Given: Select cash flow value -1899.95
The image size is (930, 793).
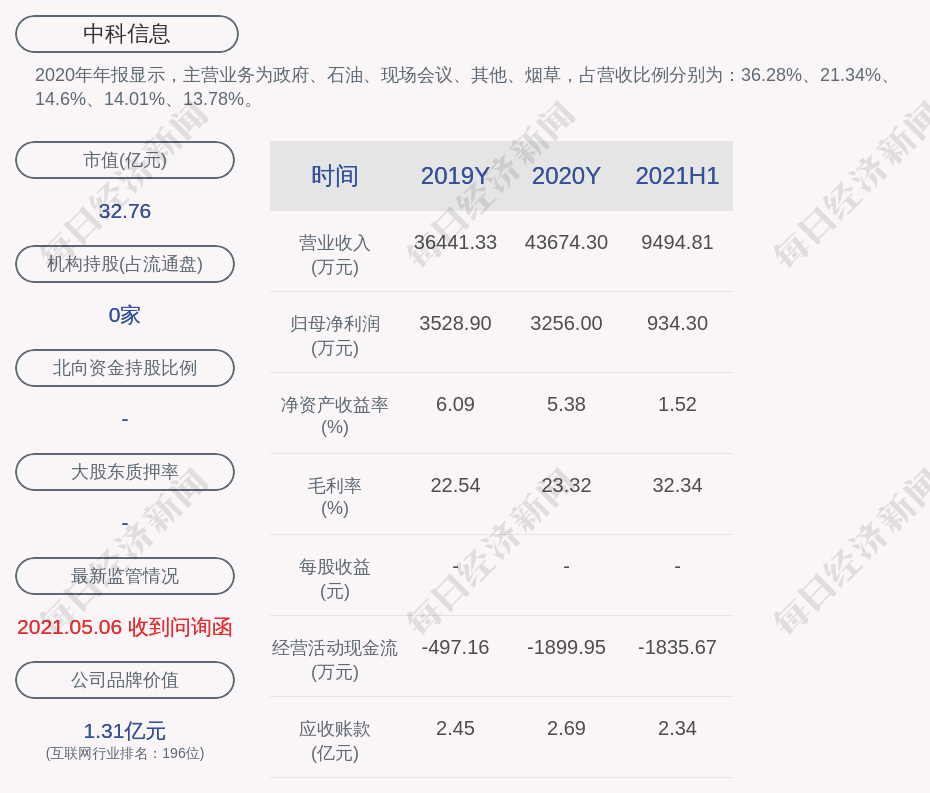Looking at the screenshot, I should coord(566,648).
